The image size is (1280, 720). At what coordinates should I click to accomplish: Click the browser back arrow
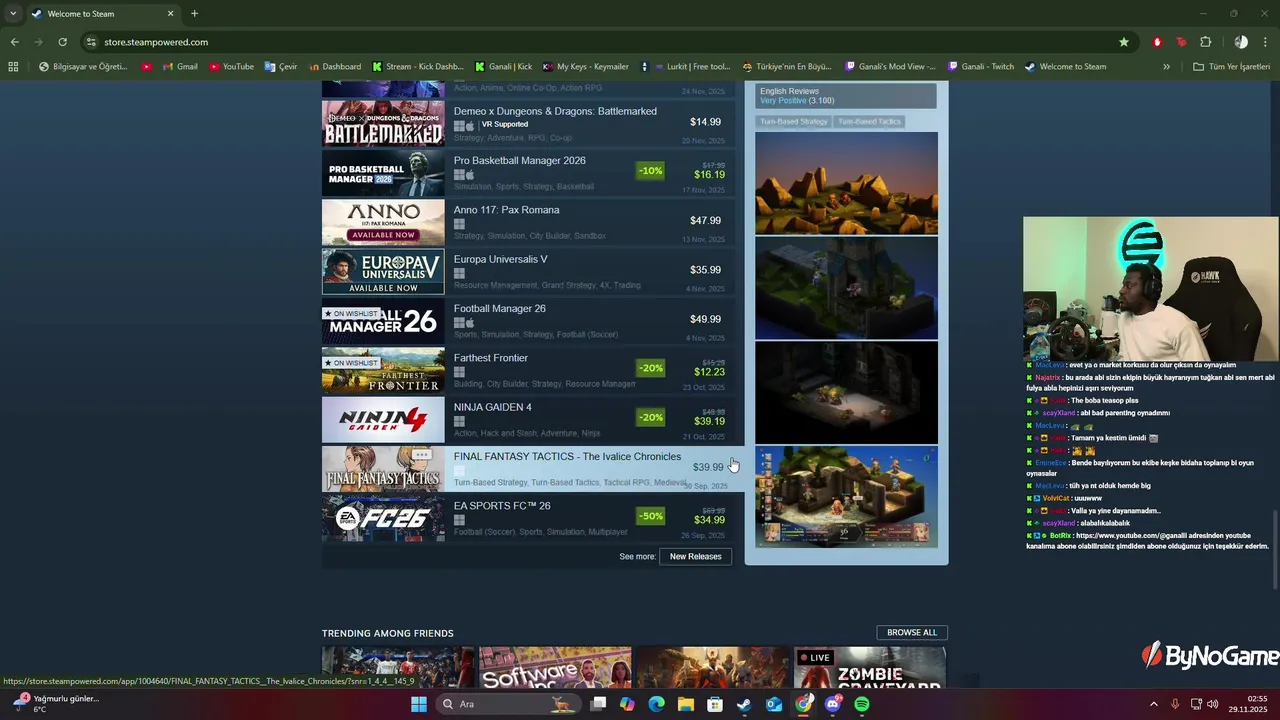14,42
